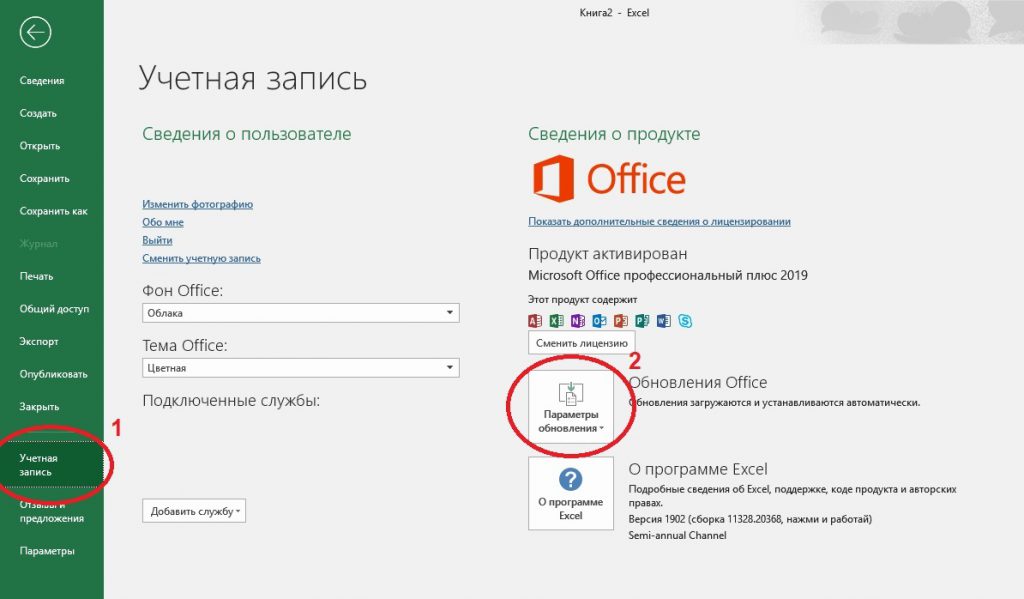Click the large Учетная запись page heading
This screenshot has width=1024, height=599.
[253, 78]
